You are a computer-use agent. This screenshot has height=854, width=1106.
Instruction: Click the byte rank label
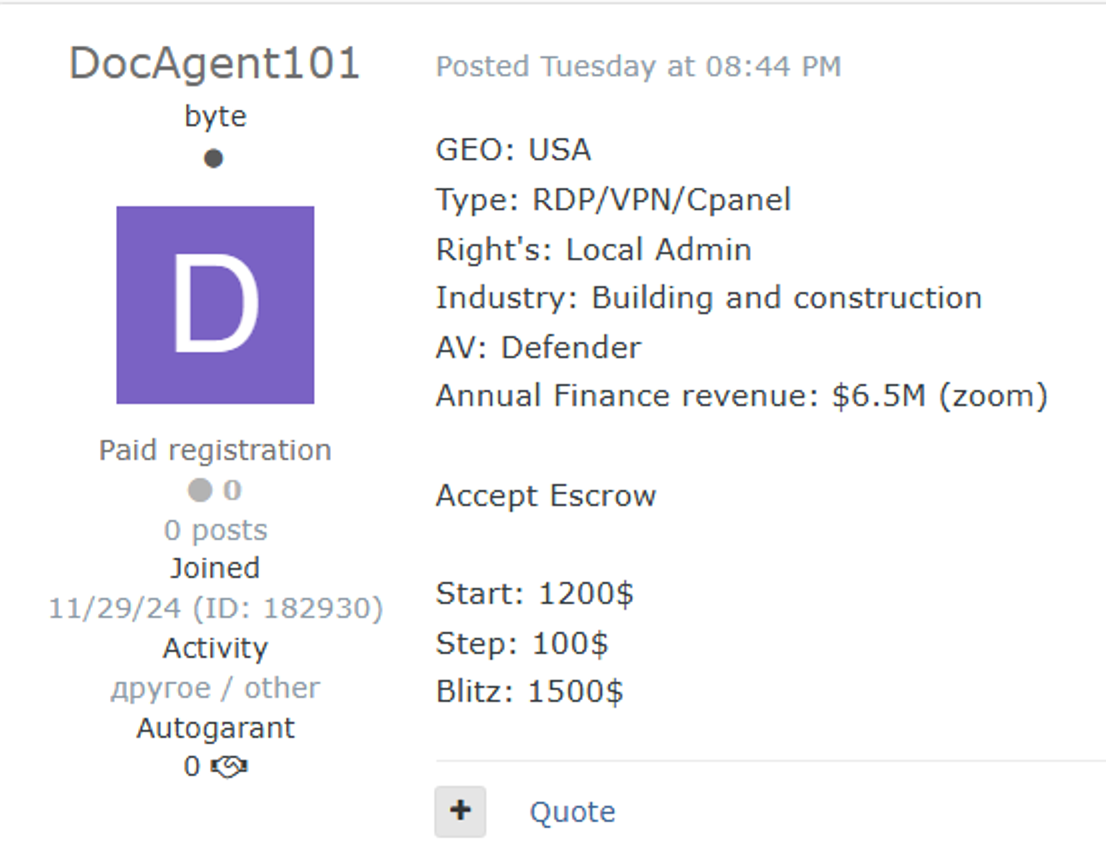pos(215,117)
